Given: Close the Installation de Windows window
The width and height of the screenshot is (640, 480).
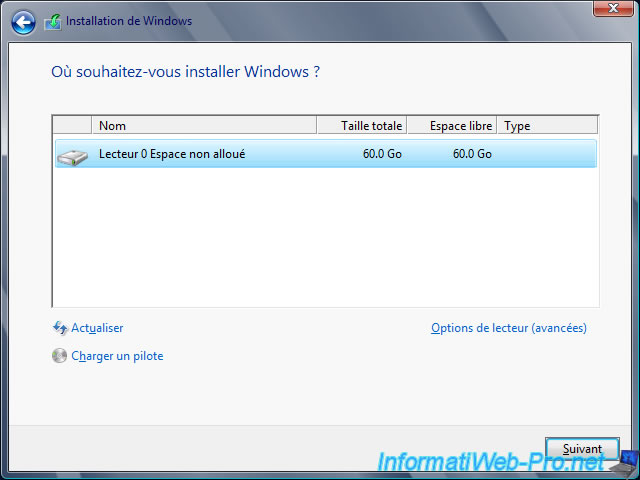Looking at the screenshot, I should 613,8.
